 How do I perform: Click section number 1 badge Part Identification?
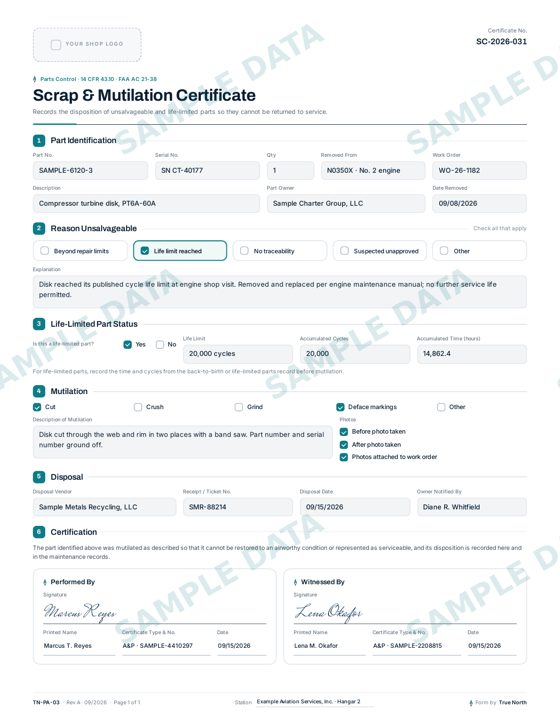[x=39, y=140]
